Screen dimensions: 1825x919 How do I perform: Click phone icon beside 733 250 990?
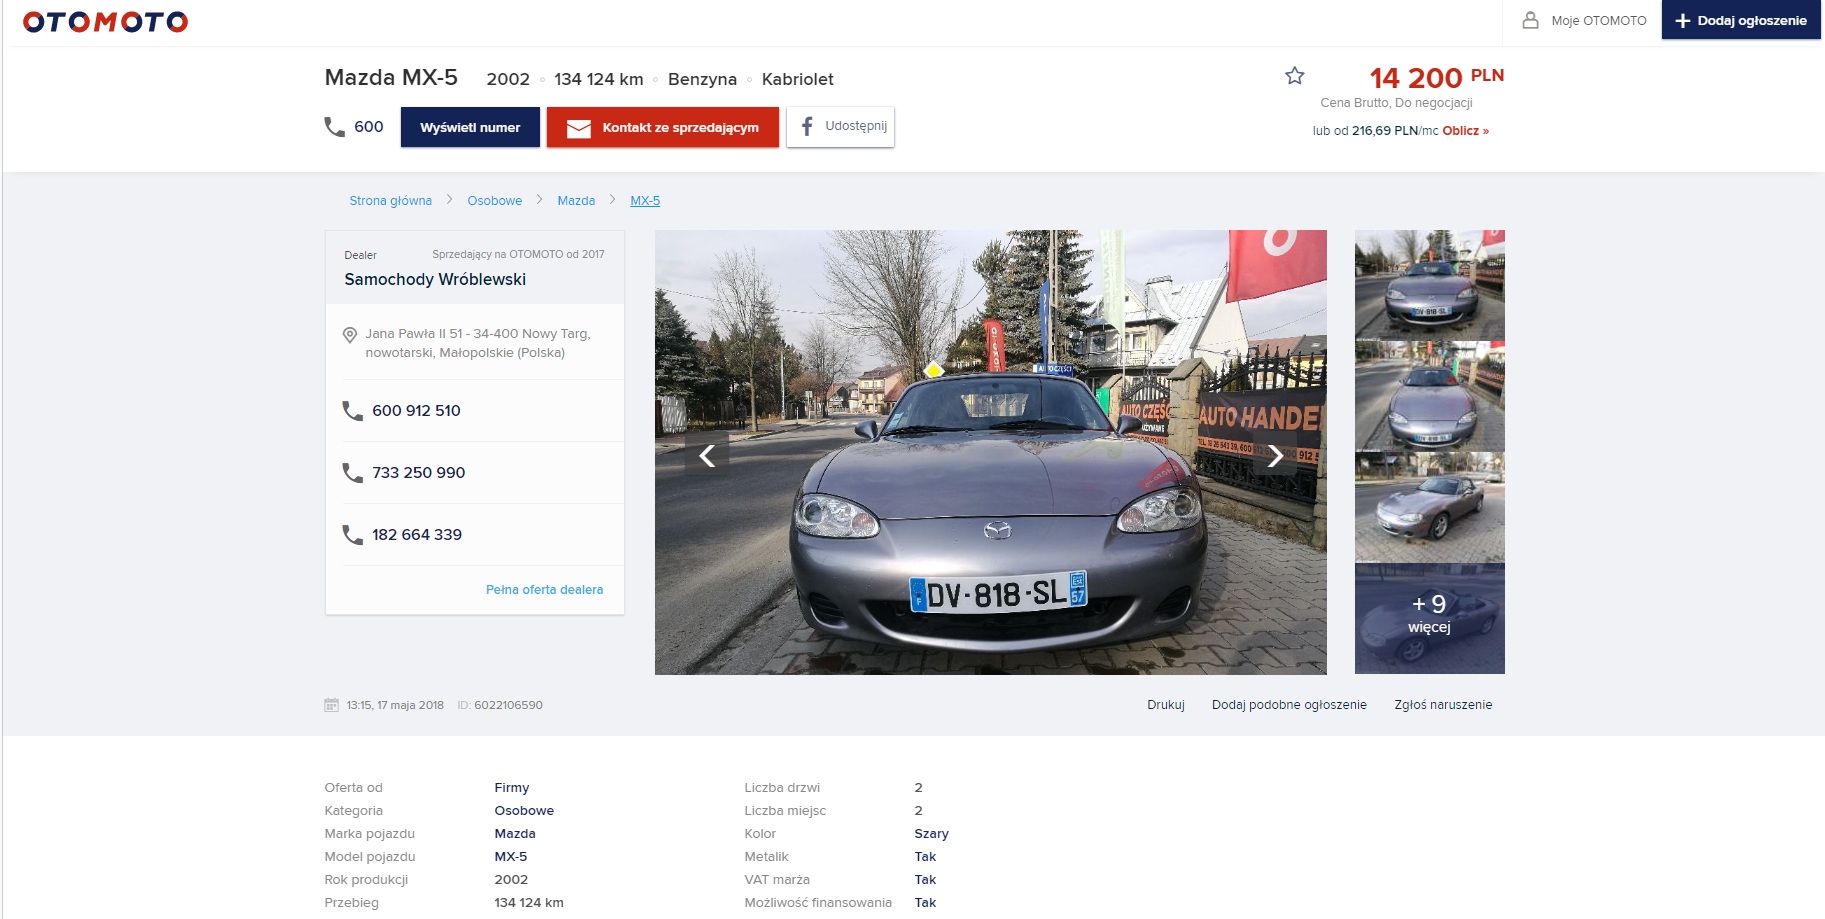point(352,473)
